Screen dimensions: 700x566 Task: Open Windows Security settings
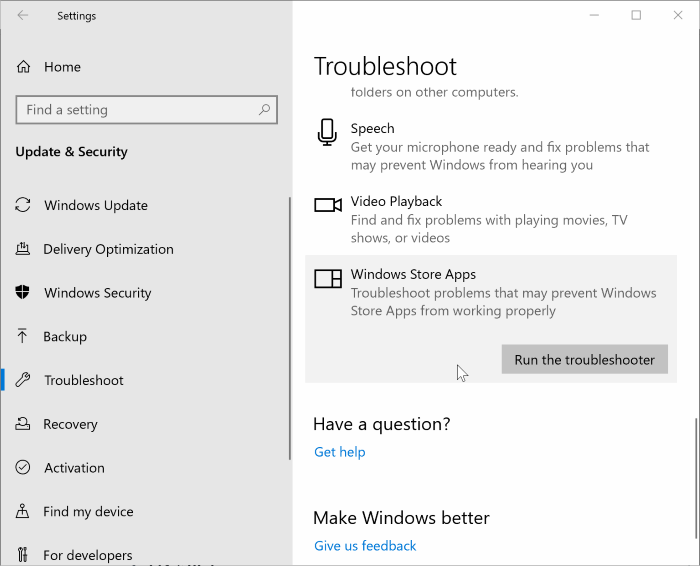[97, 293]
